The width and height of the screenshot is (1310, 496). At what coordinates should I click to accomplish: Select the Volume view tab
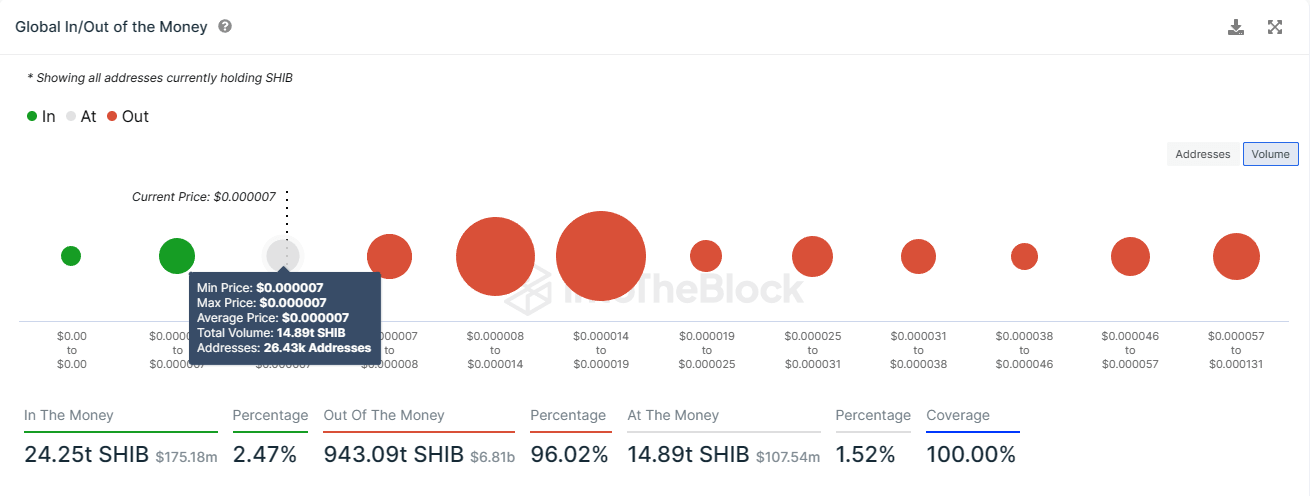[1271, 154]
